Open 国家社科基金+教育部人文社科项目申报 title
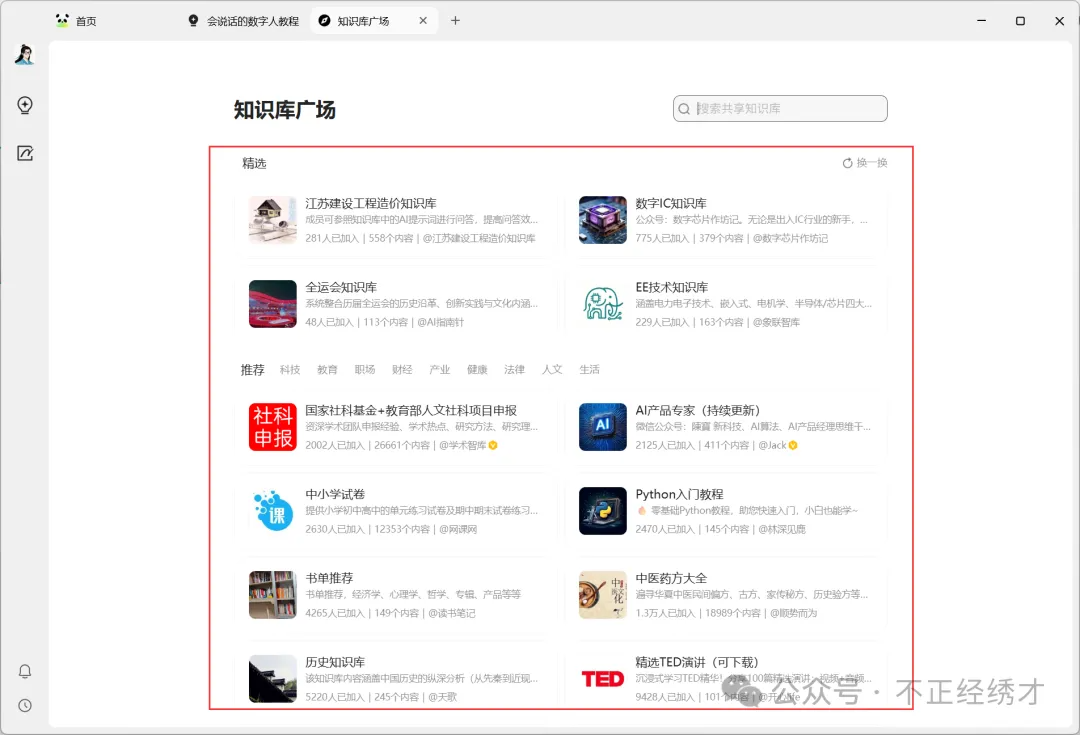Viewport: 1080px width, 735px height. pyautogui.click(x=411, y=411)
